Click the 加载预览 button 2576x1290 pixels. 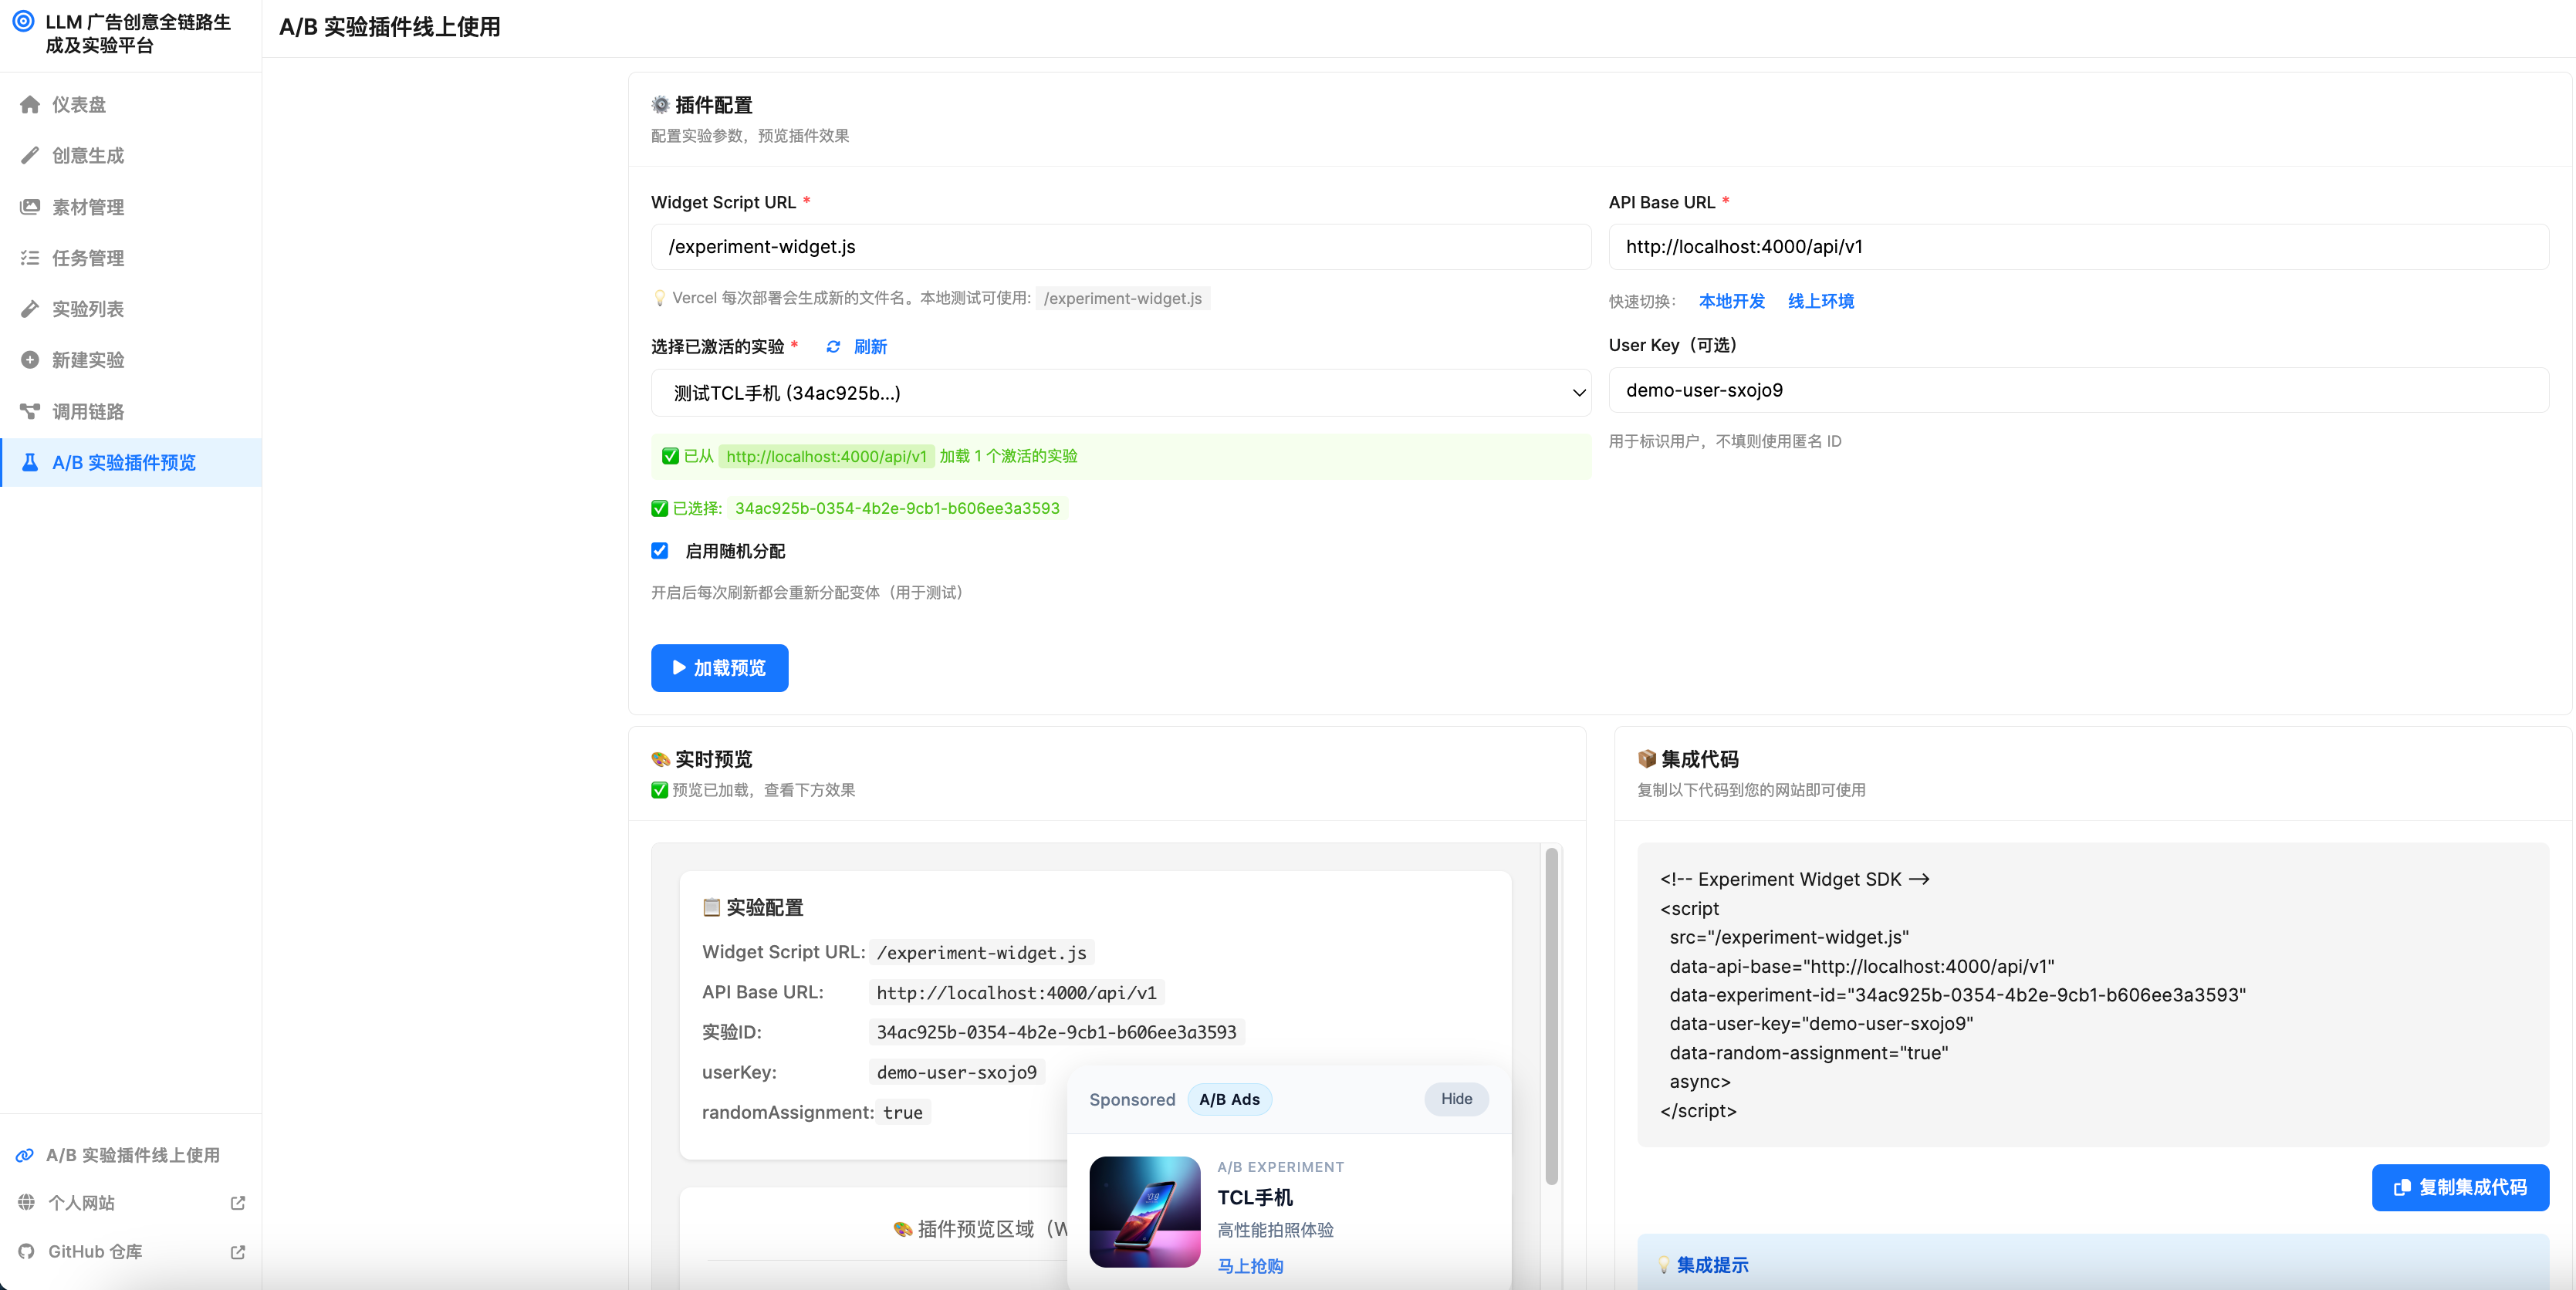[x=719, y=668]
